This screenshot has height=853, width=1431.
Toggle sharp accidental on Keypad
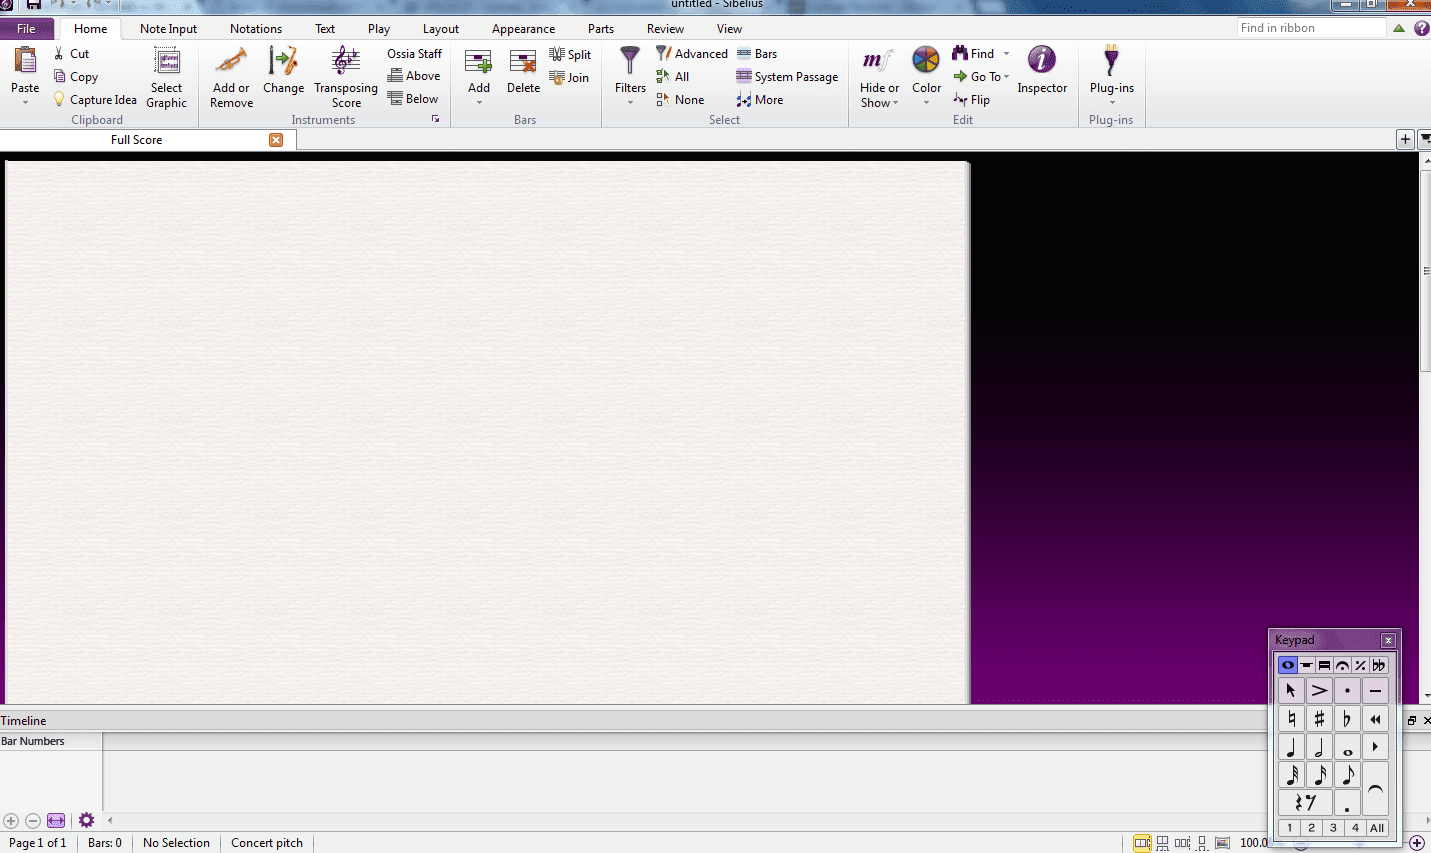1319,718
